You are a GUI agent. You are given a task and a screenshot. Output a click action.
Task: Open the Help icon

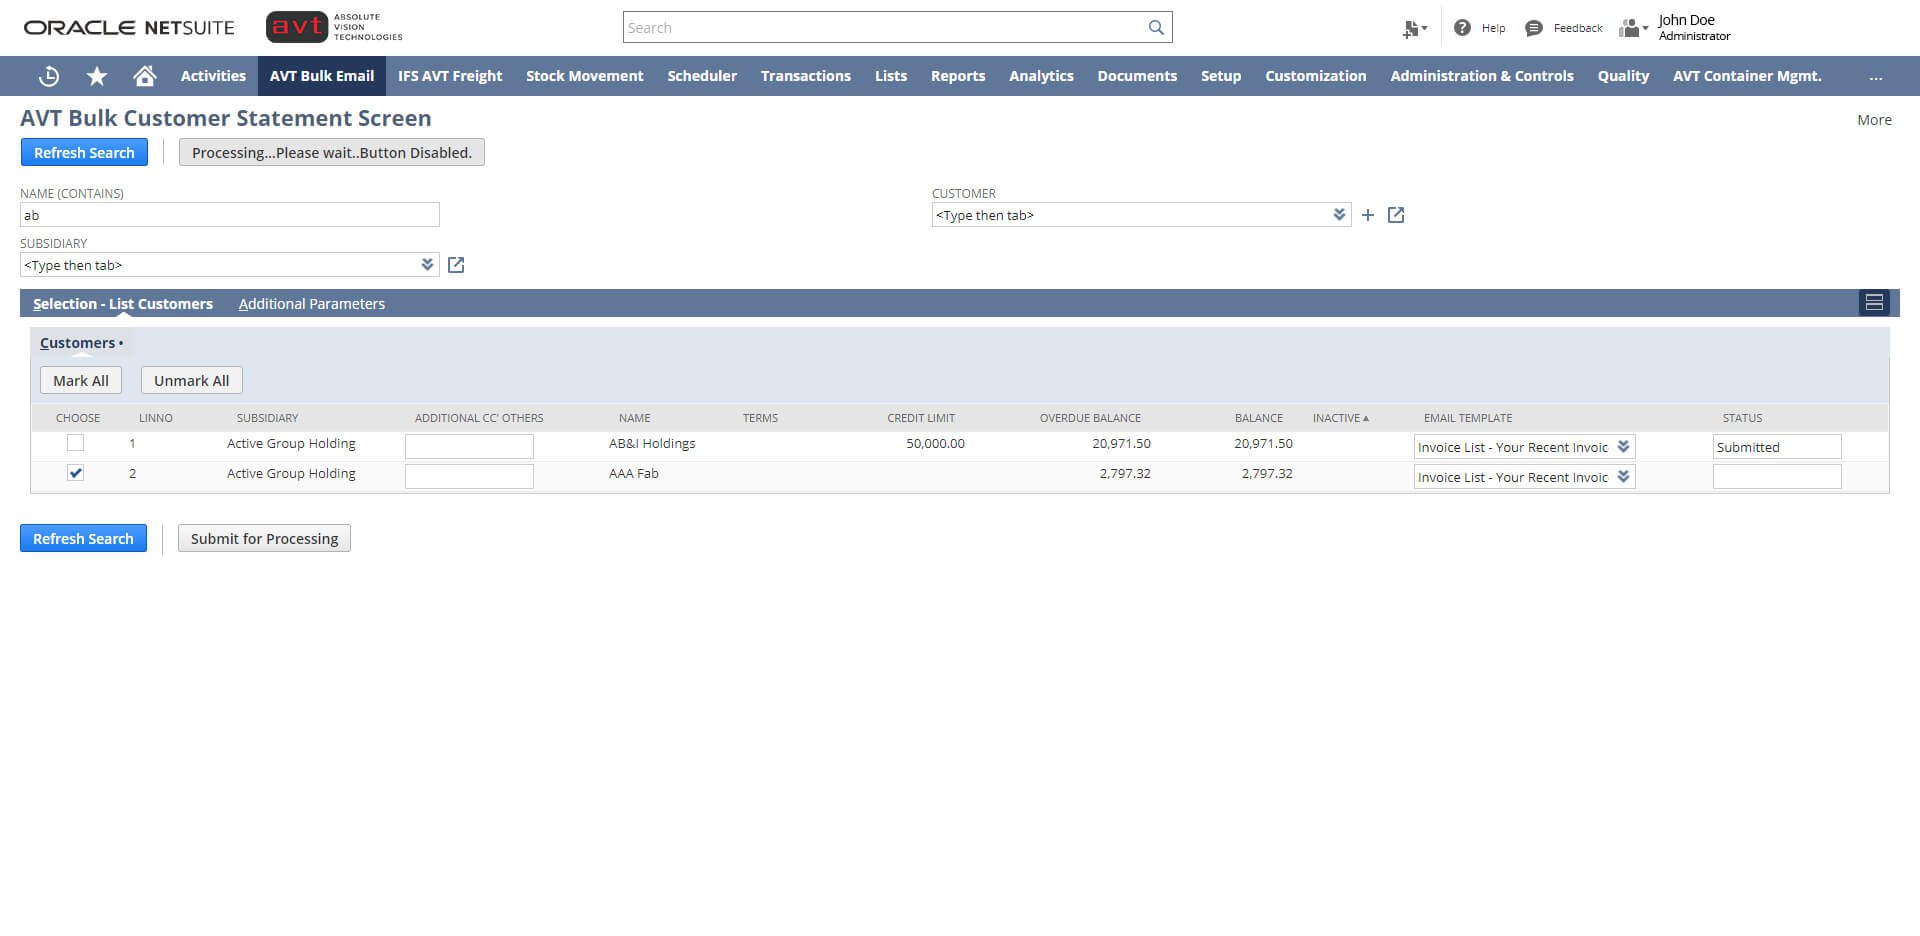[1461, 27]
